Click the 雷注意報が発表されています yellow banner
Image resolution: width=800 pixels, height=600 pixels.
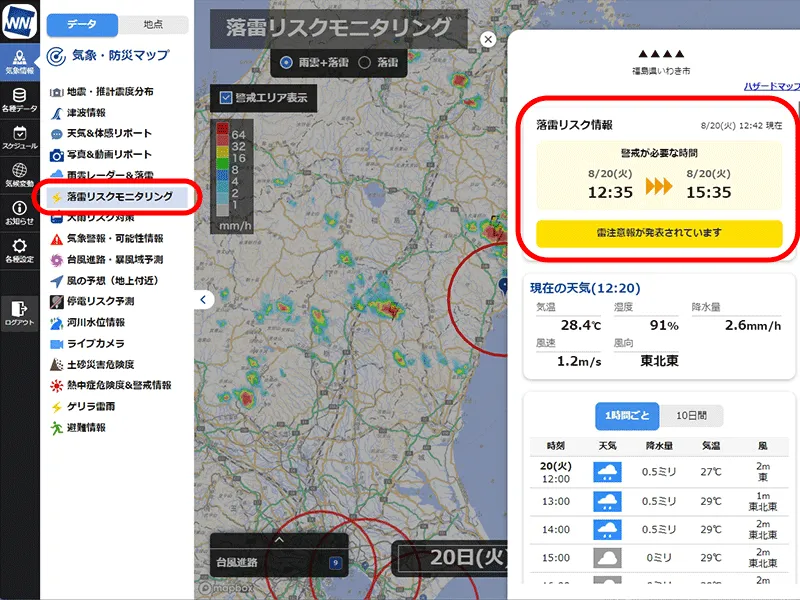coord(658,232)
